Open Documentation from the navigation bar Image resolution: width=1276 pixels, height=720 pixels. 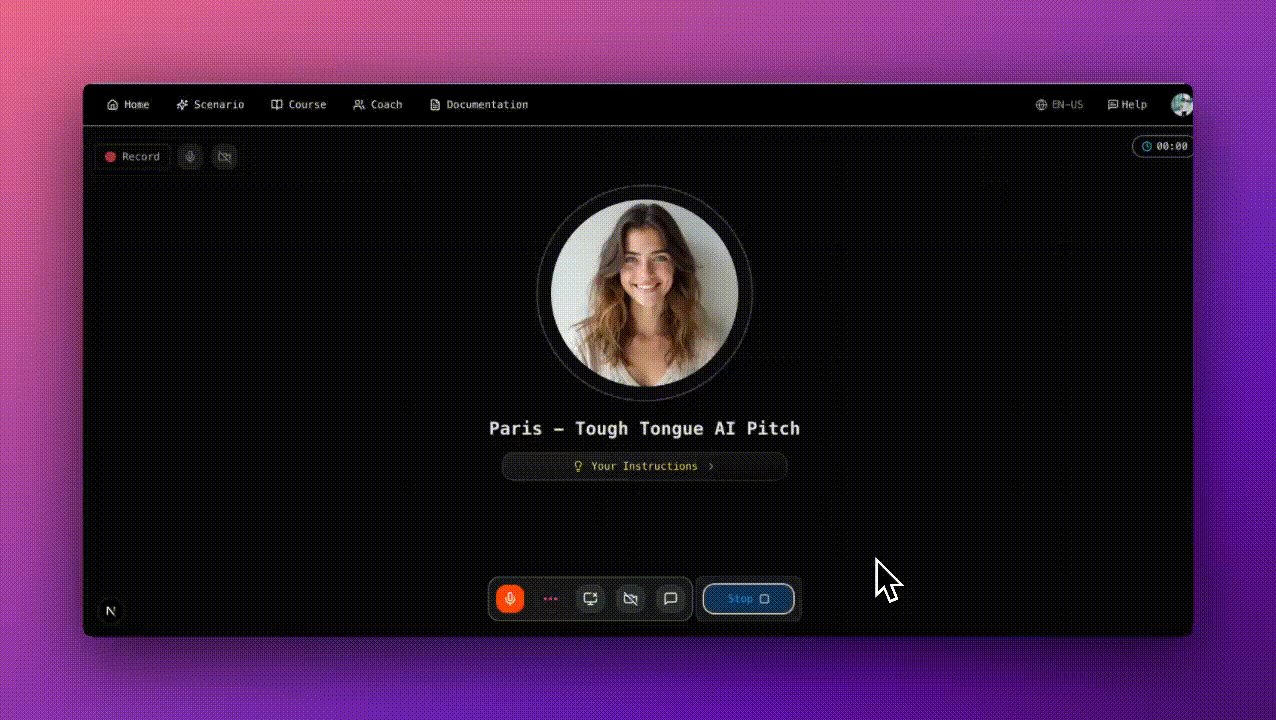click(x=479, y=104)
